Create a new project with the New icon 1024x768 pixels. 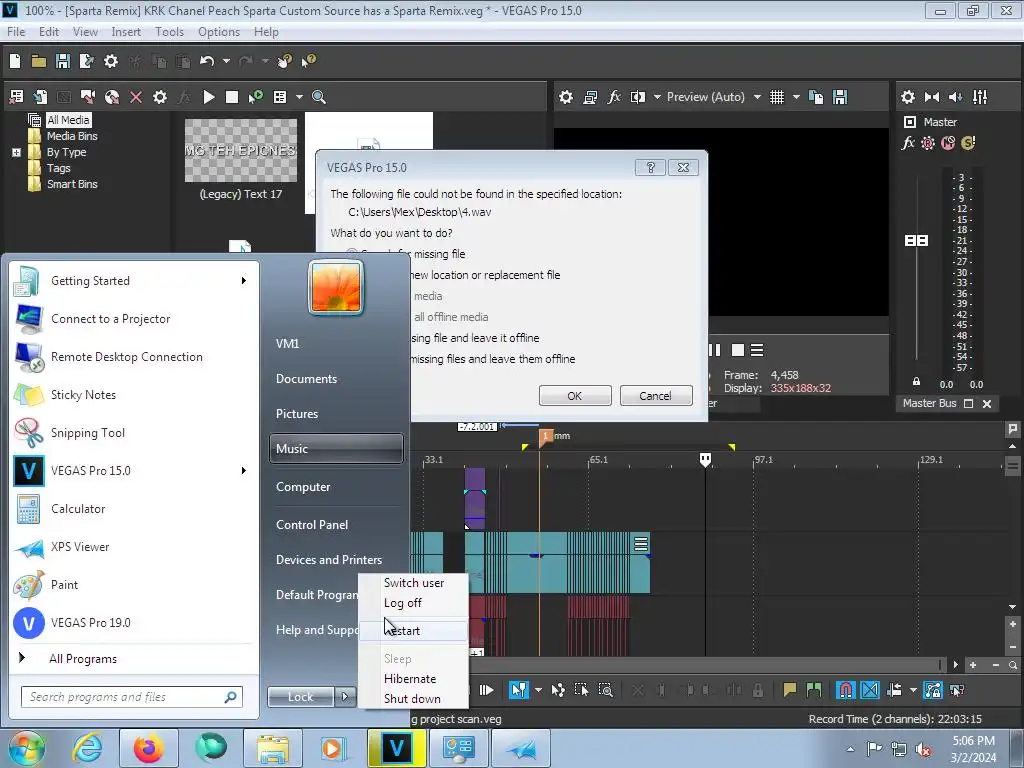click(x=15, y=61)
